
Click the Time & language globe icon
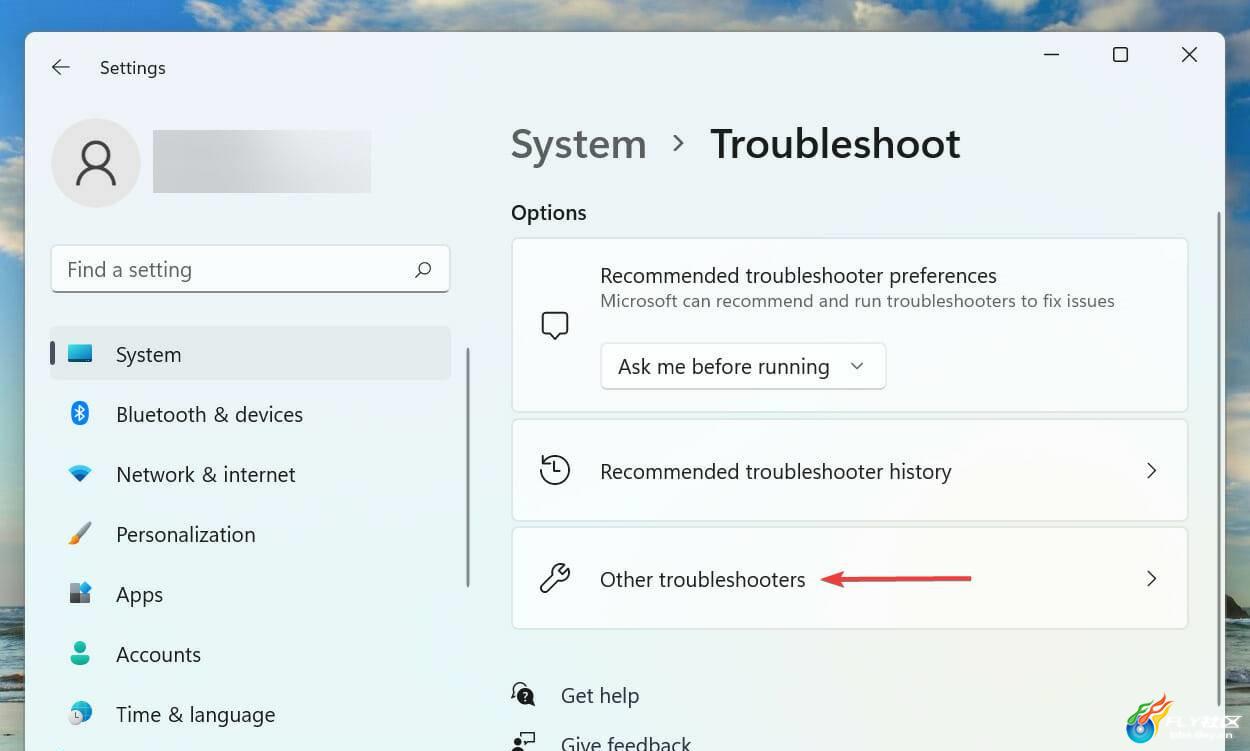(80, 713)
